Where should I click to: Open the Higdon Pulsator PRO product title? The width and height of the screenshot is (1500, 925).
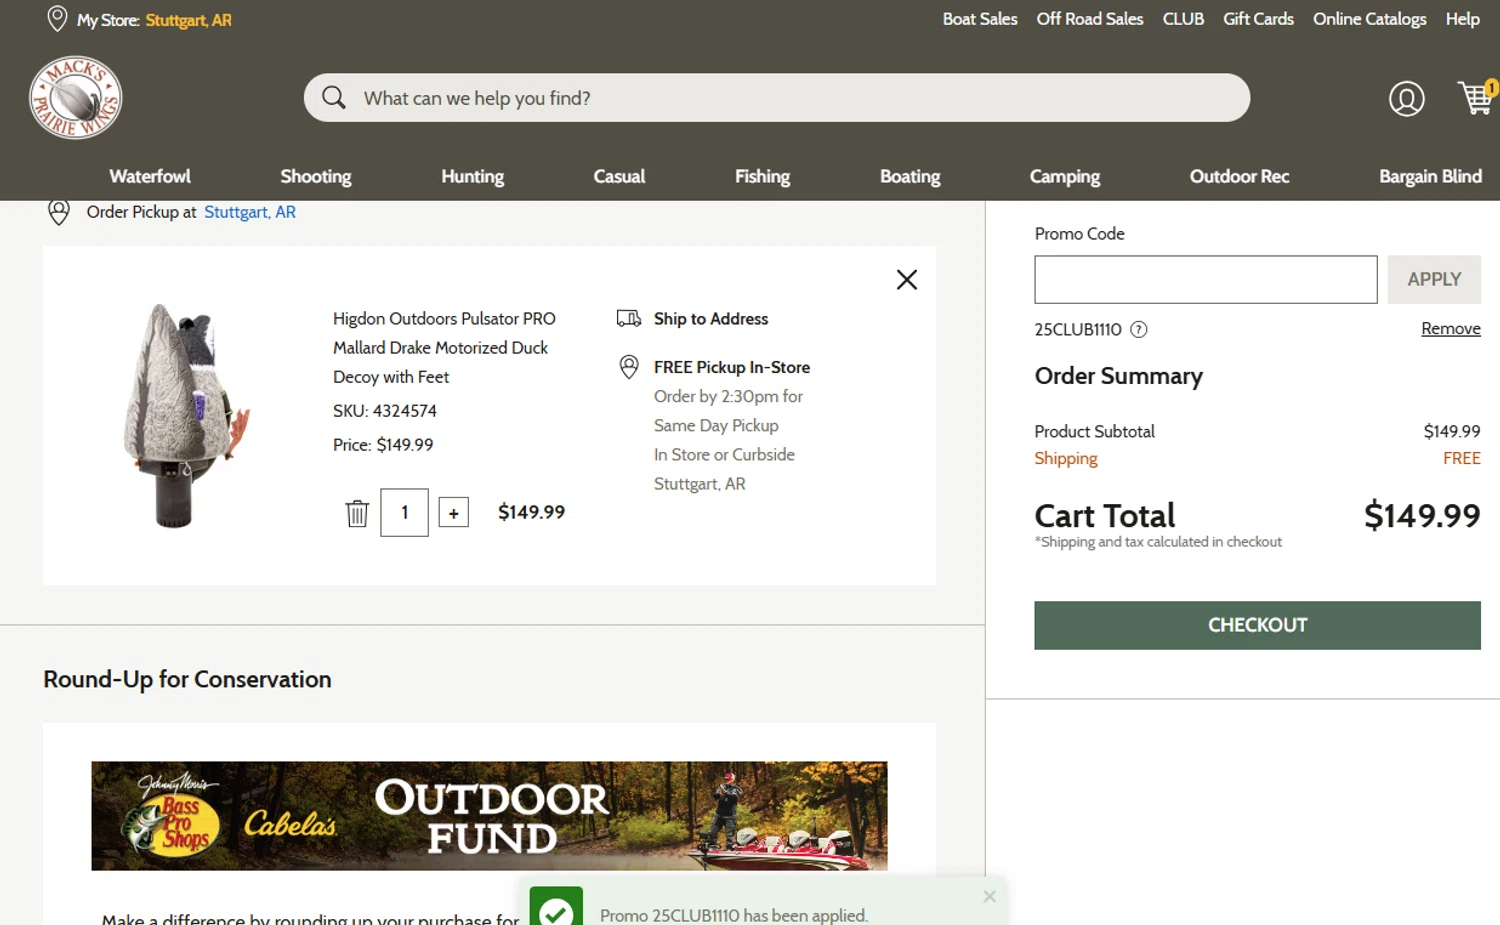(x=444, y=347)
